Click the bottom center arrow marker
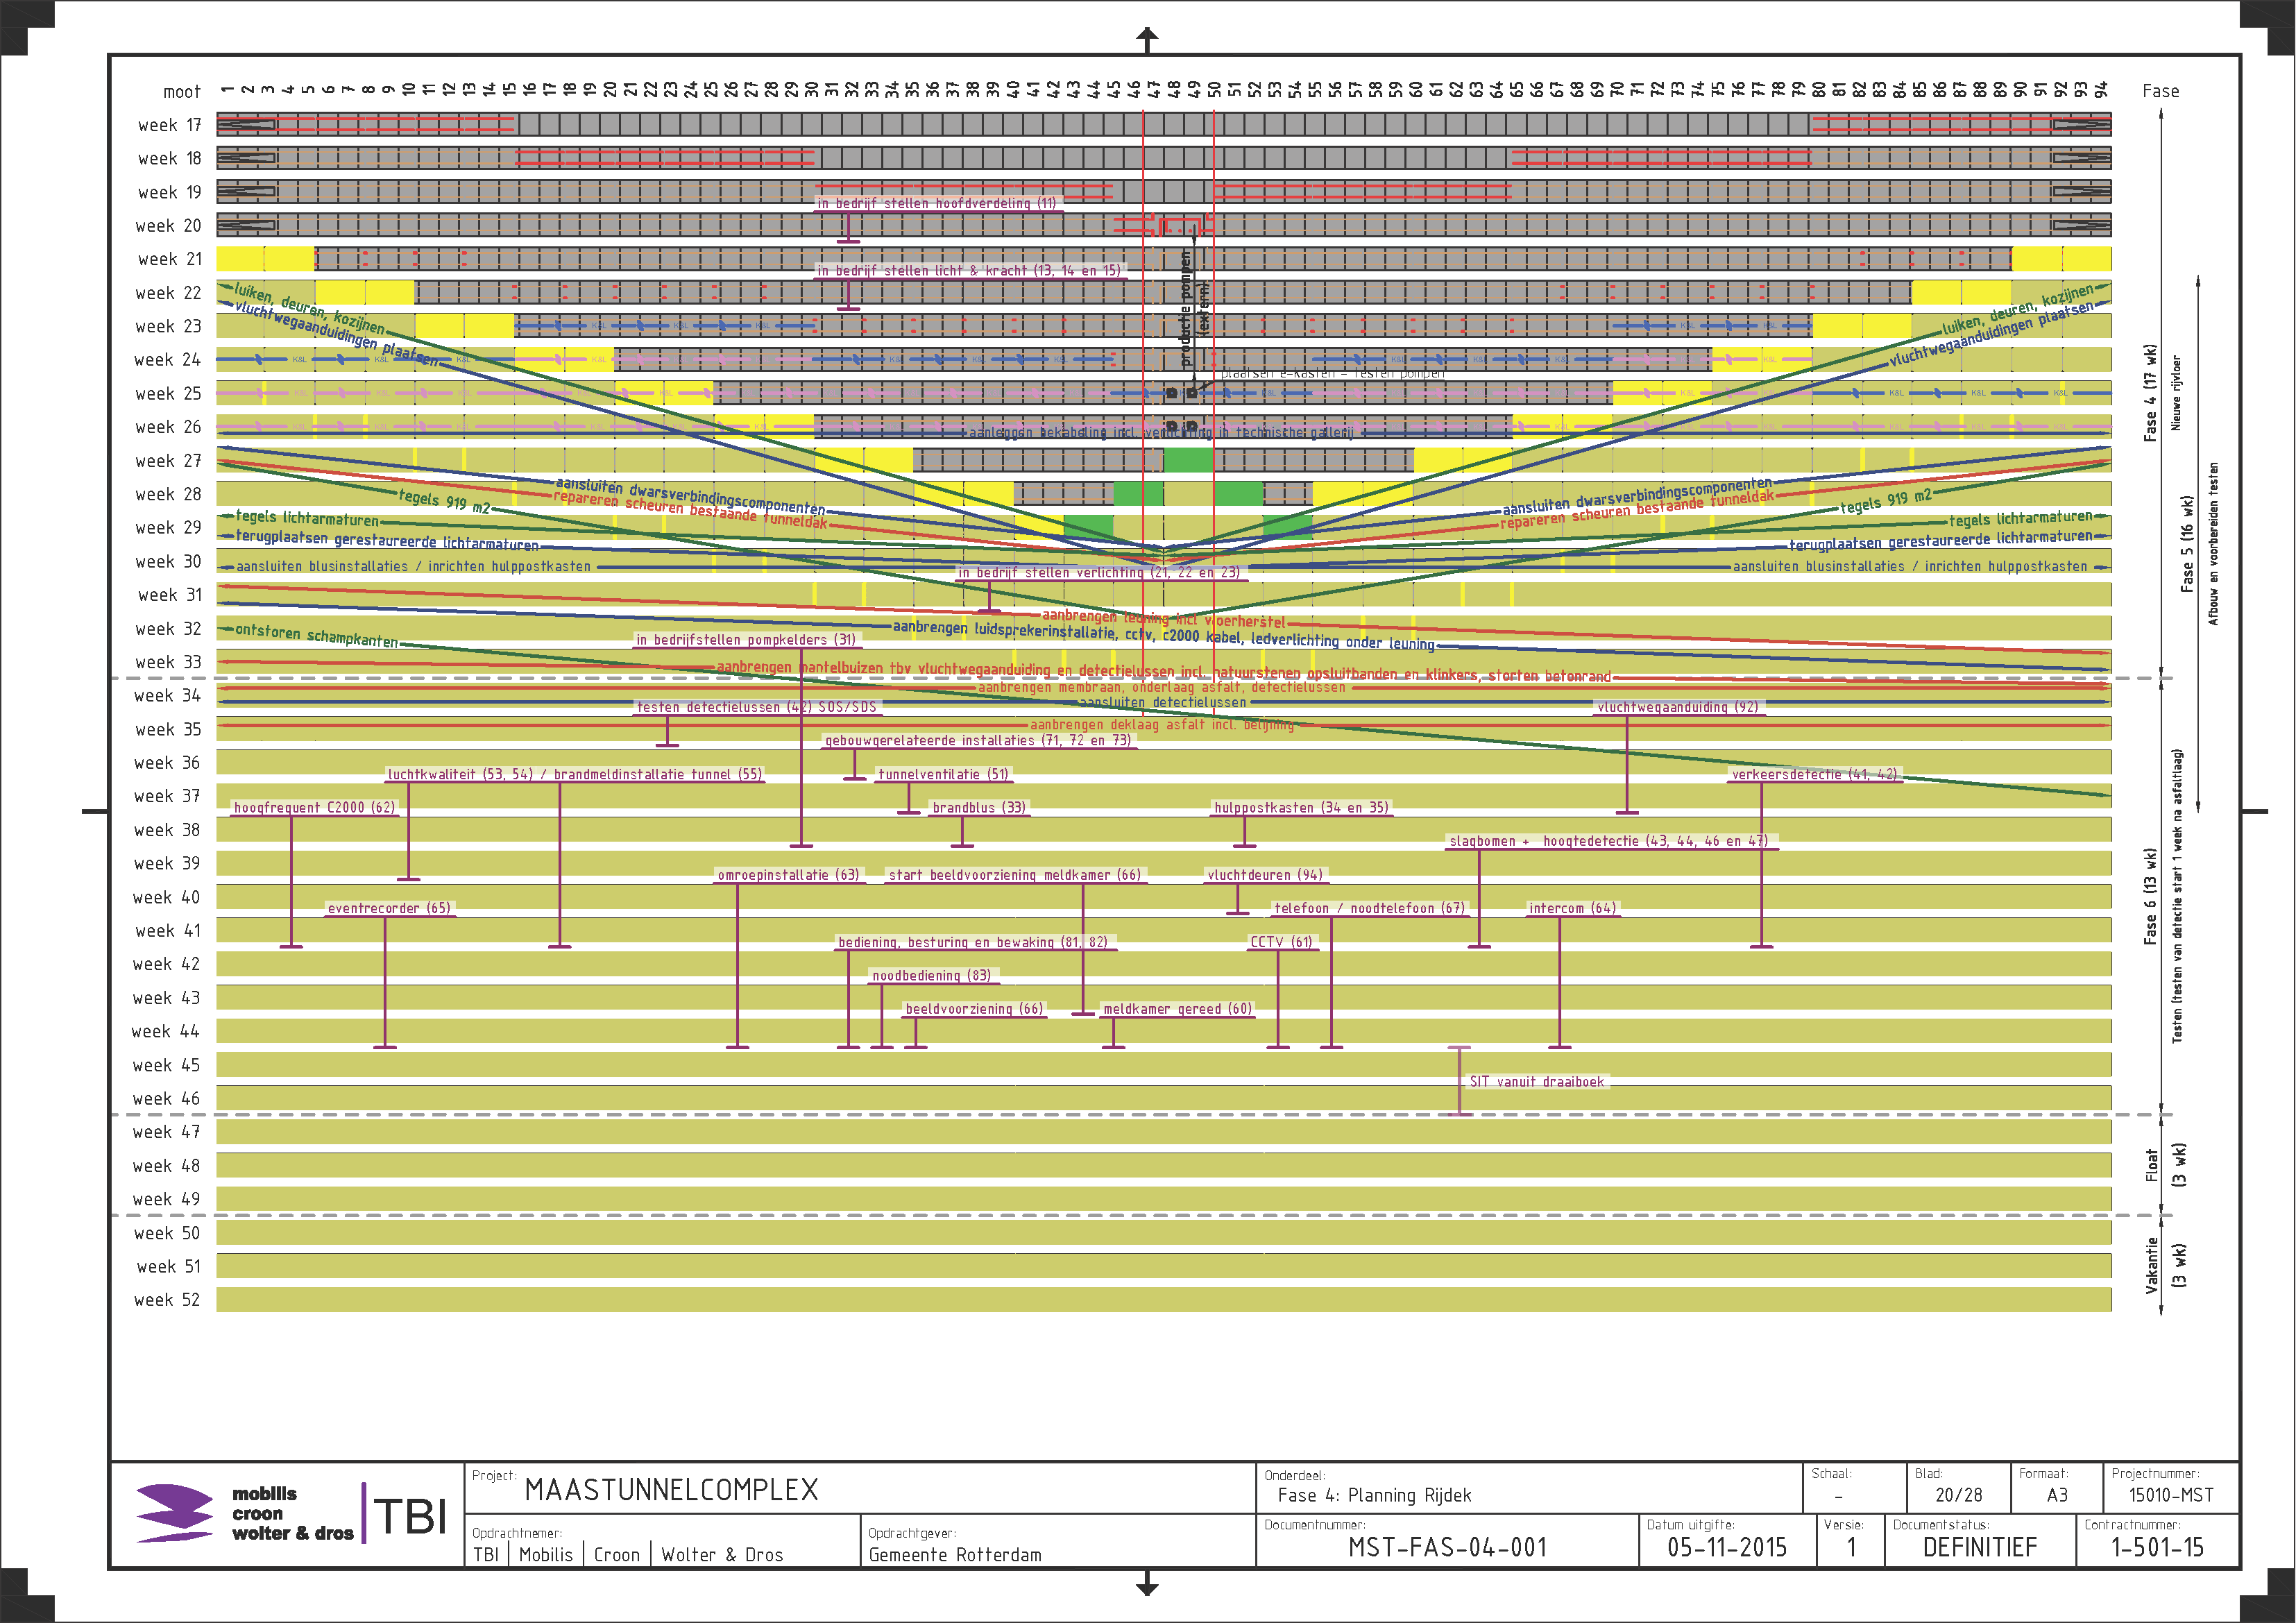Image resolution: width=2296 pixels, height=1623 pixels. [1147, 1583]
